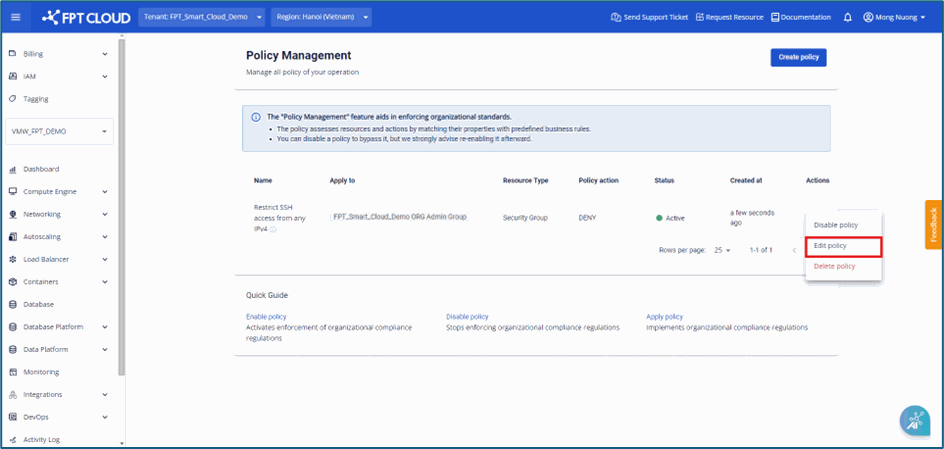
Task: Open the Region Hanoi (Vietnam) dropdown
Action: [321, 17]
